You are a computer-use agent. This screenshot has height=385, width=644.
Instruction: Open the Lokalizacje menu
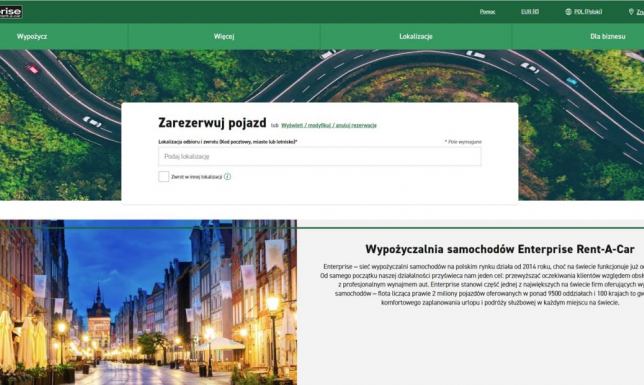(x=416, y=37)
